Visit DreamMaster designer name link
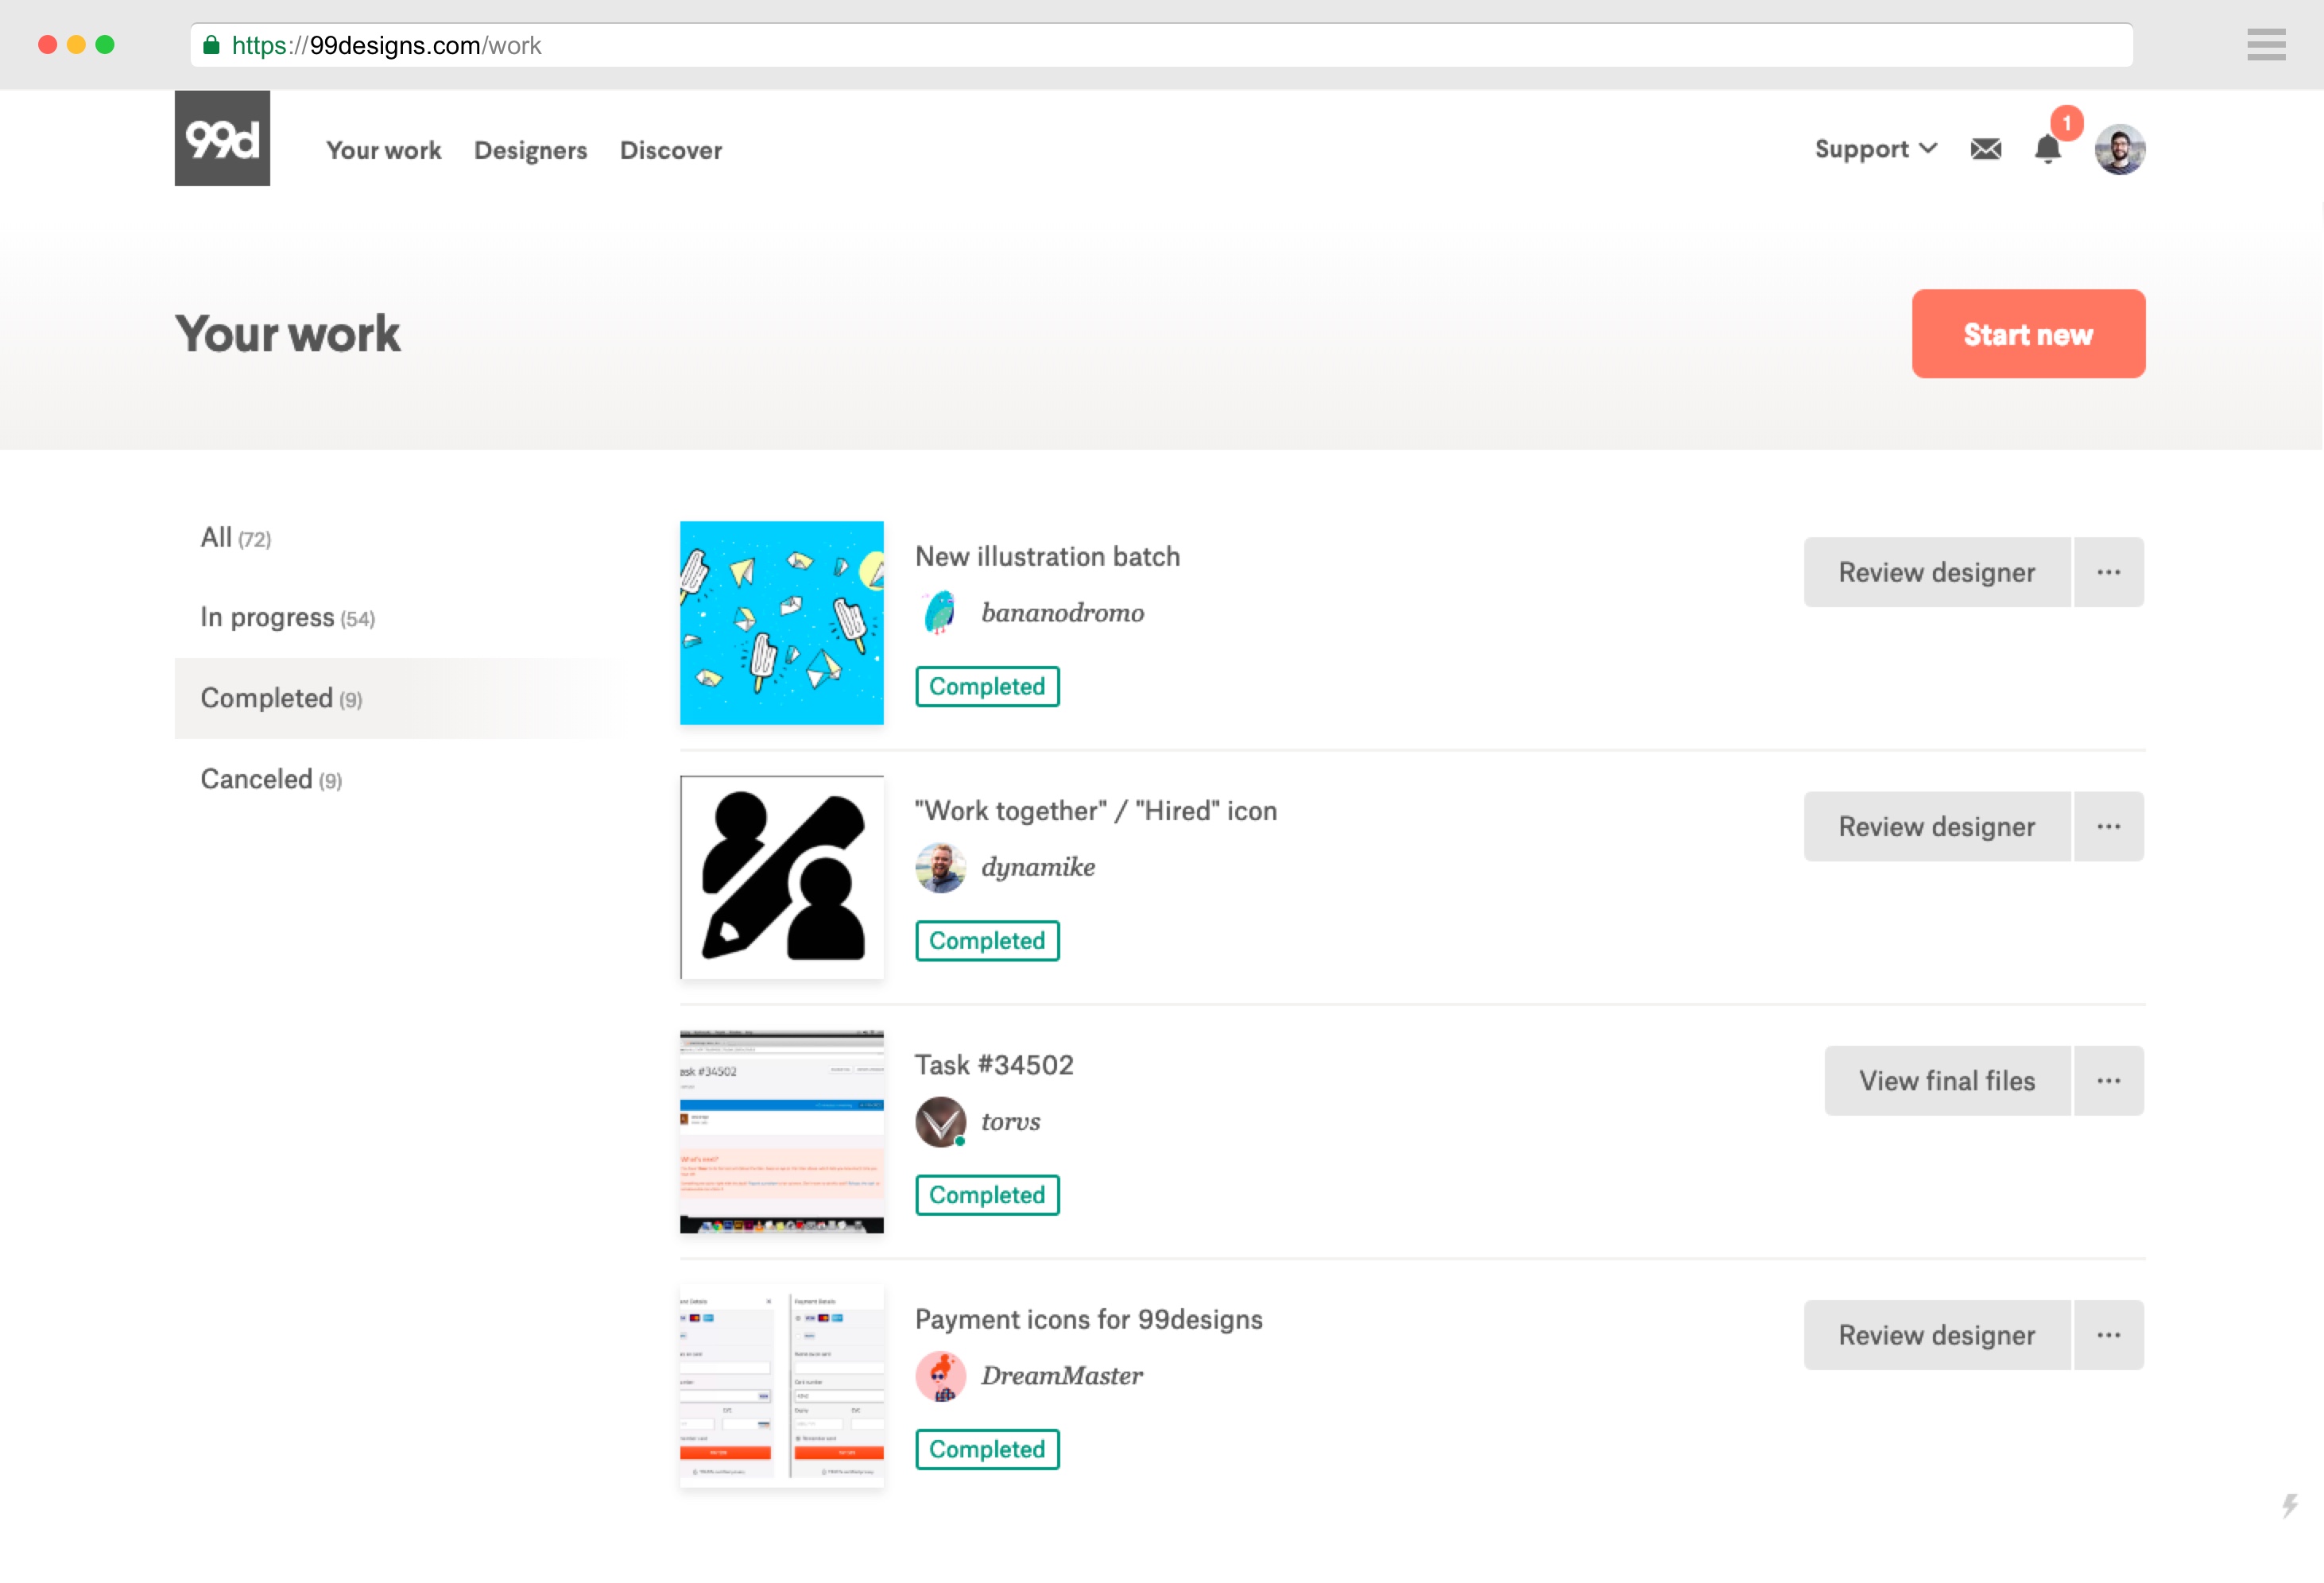Viewport: 2324px width, 1583px height. pos(1062,1376)
